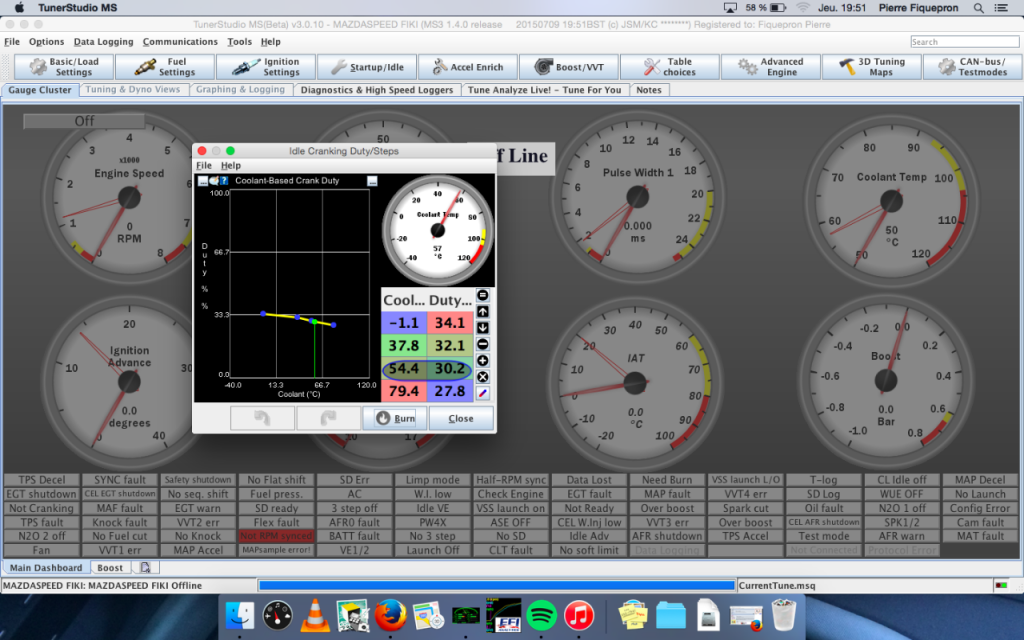Click the line/interpolate pencil icon below table icons
Screen dimensions: 1024x640
coord(483,393)
